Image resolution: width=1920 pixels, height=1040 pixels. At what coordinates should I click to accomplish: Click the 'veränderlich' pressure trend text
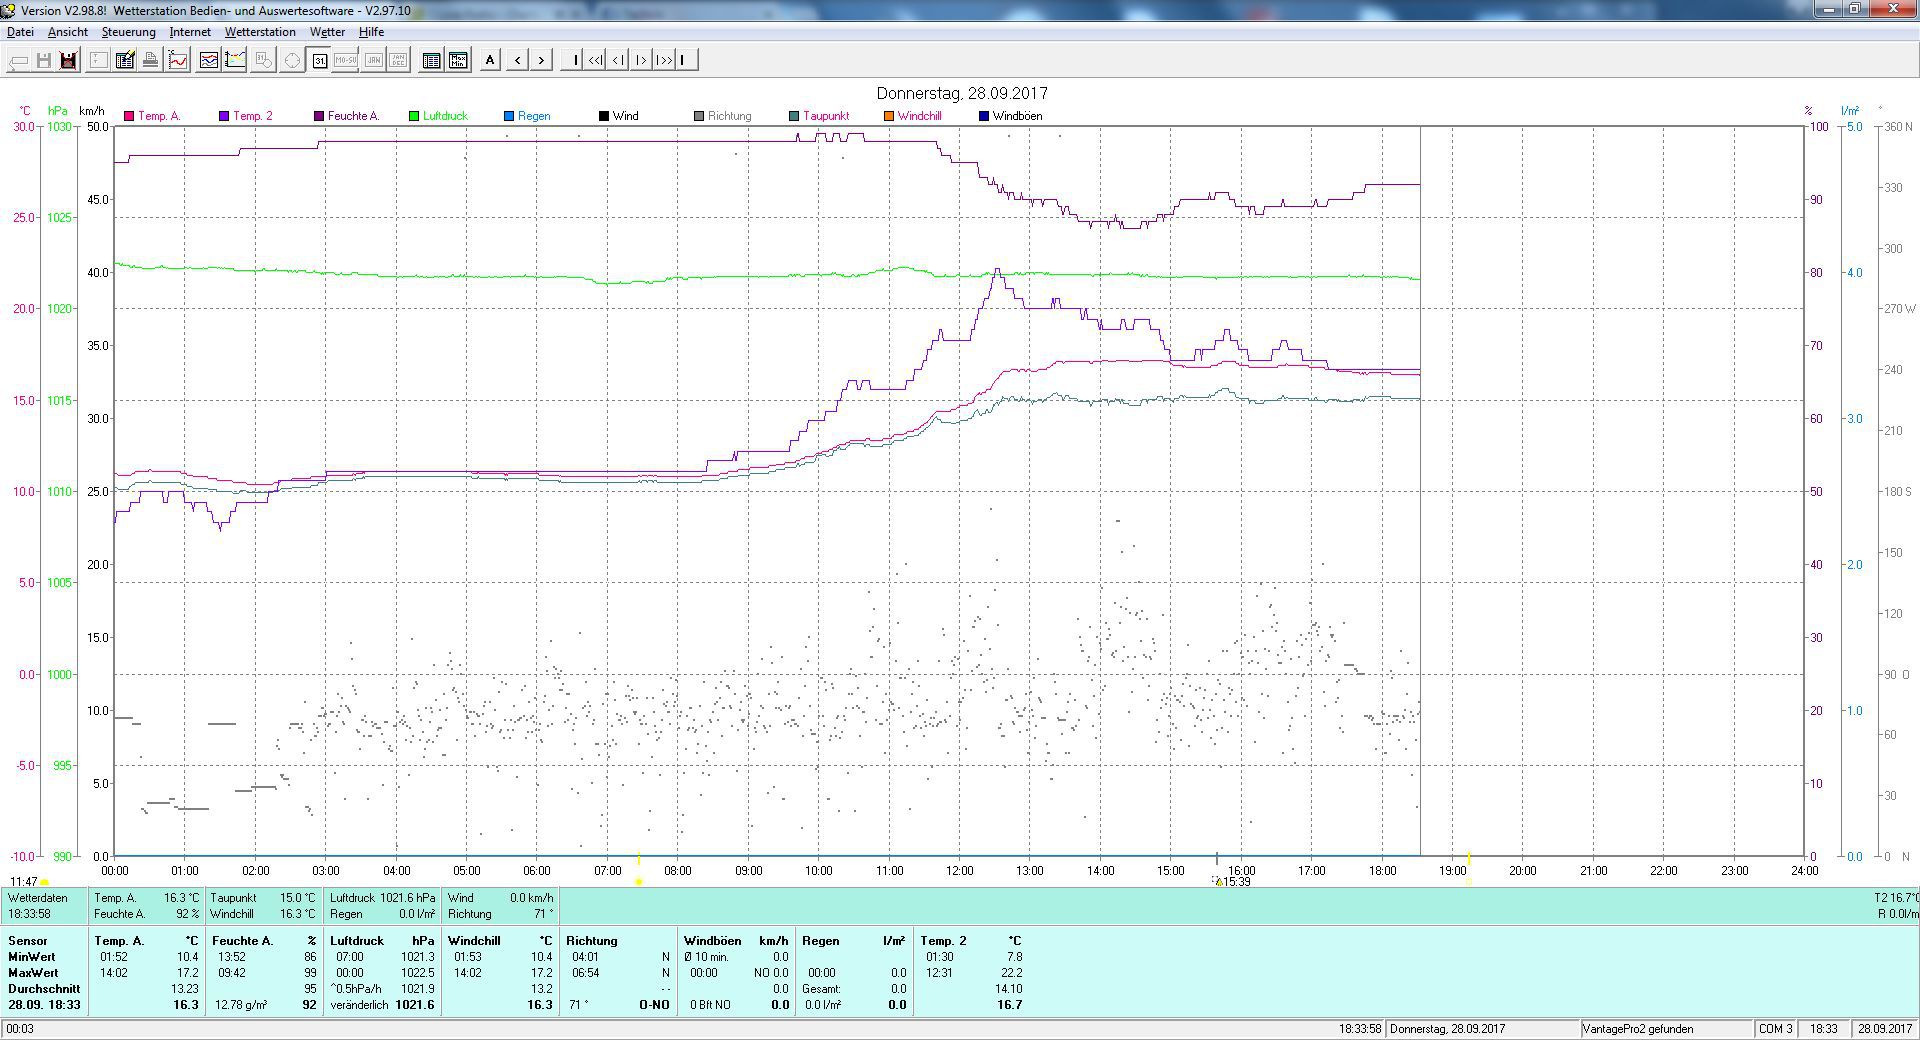360,1005
